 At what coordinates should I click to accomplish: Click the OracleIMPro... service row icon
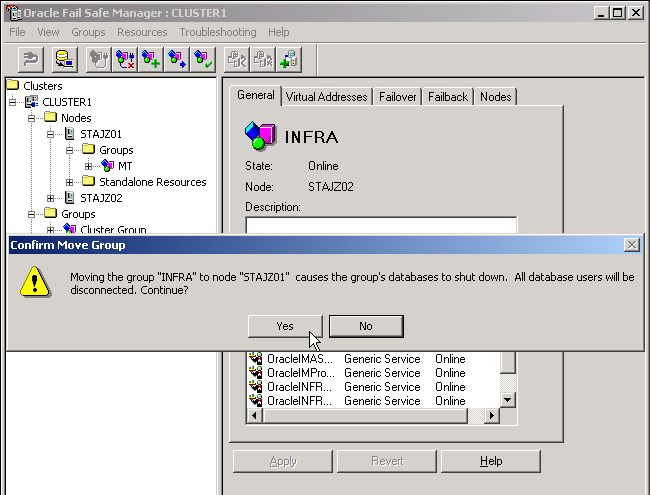[255, 373]
